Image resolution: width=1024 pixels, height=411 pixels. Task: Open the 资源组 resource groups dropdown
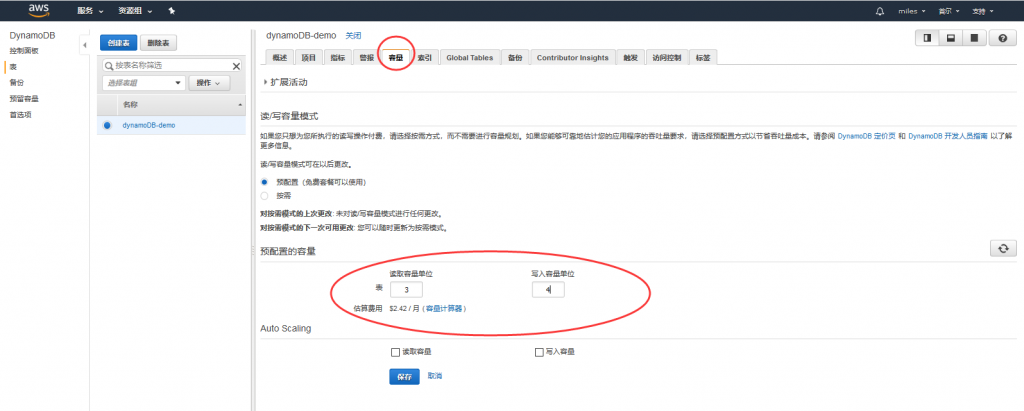(135, 11)
